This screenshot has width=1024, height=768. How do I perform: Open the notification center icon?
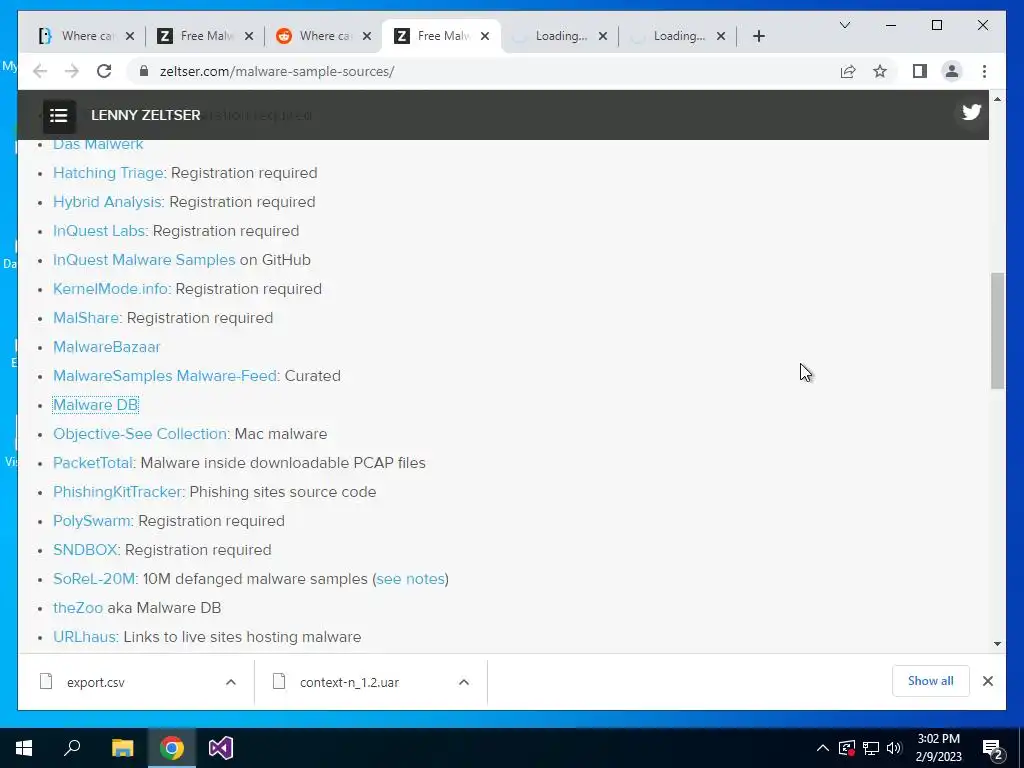(x=993, y=750)
